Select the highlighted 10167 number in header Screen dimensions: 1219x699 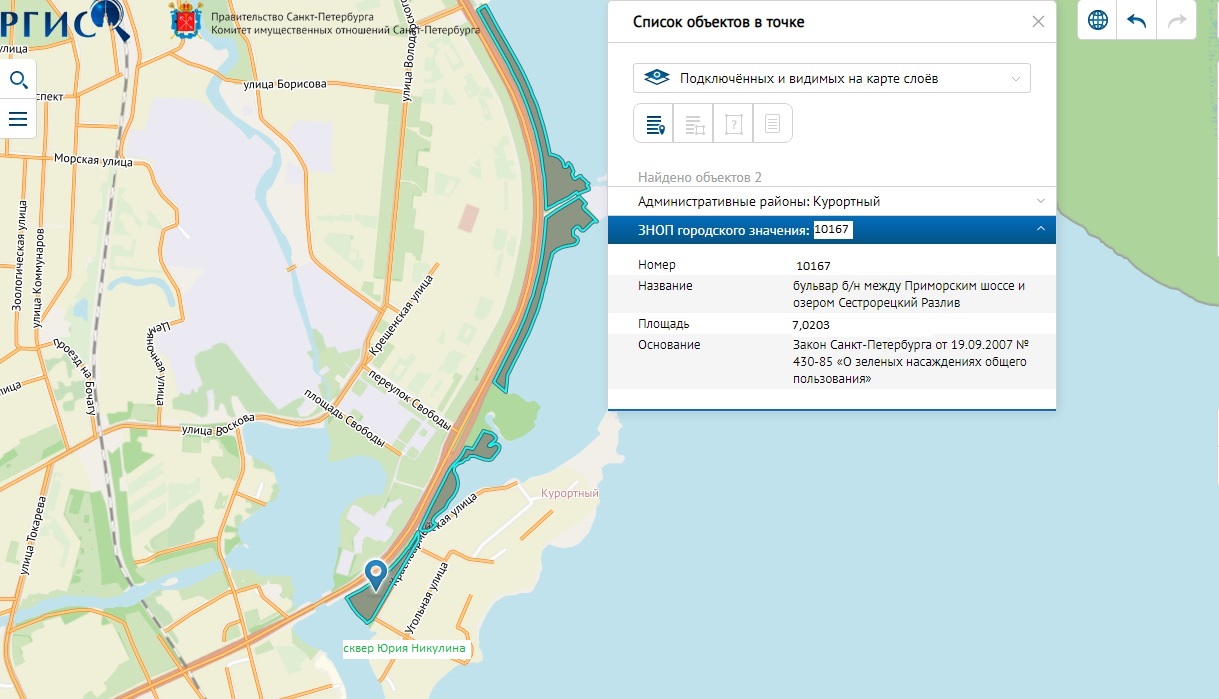pos(832,231)
